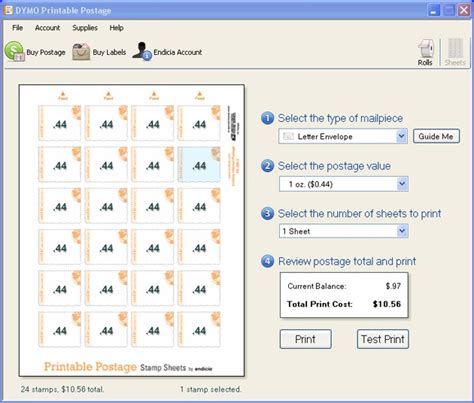Click the Total Print Cost $10.56 value
474x403 pixels.
(x=387, y=304)
